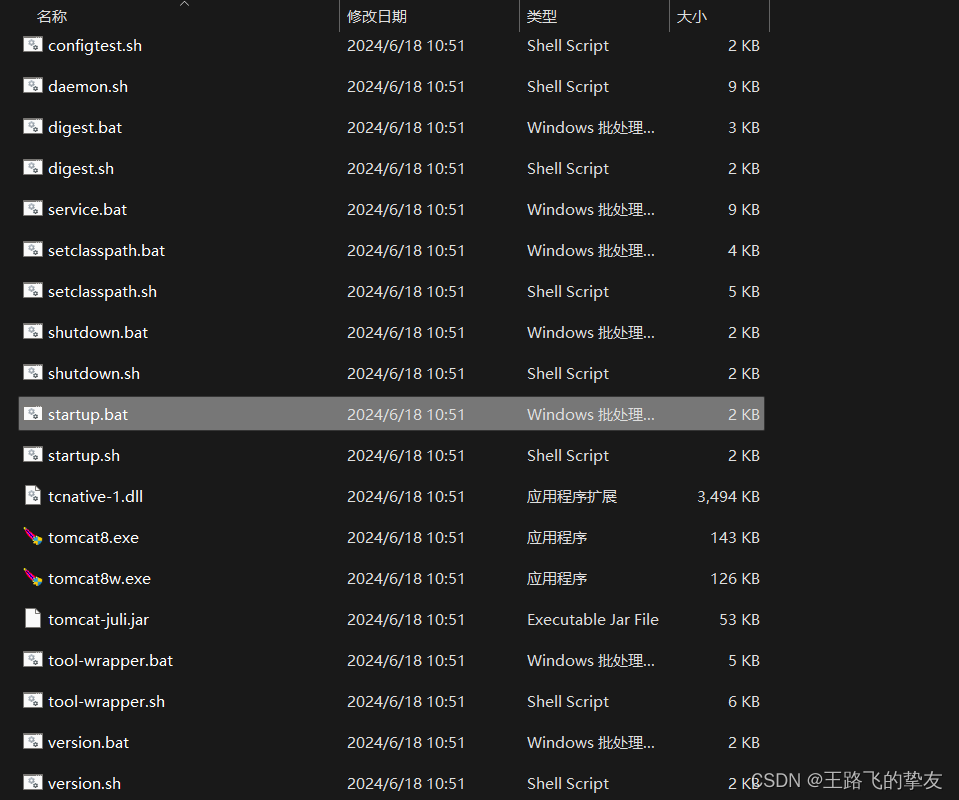Select the file name startup.sh
Image resolution: width=959 pixels, height=800 pixels.
tap(84, 456)
